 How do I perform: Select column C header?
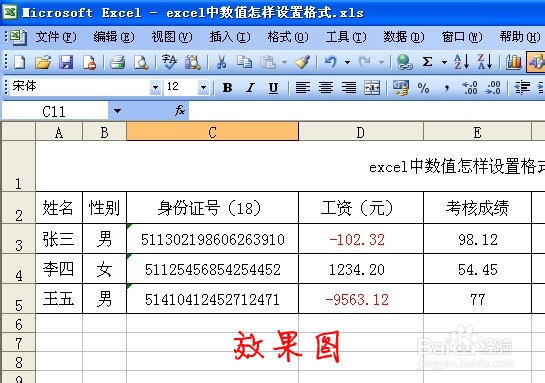[212, 132]
